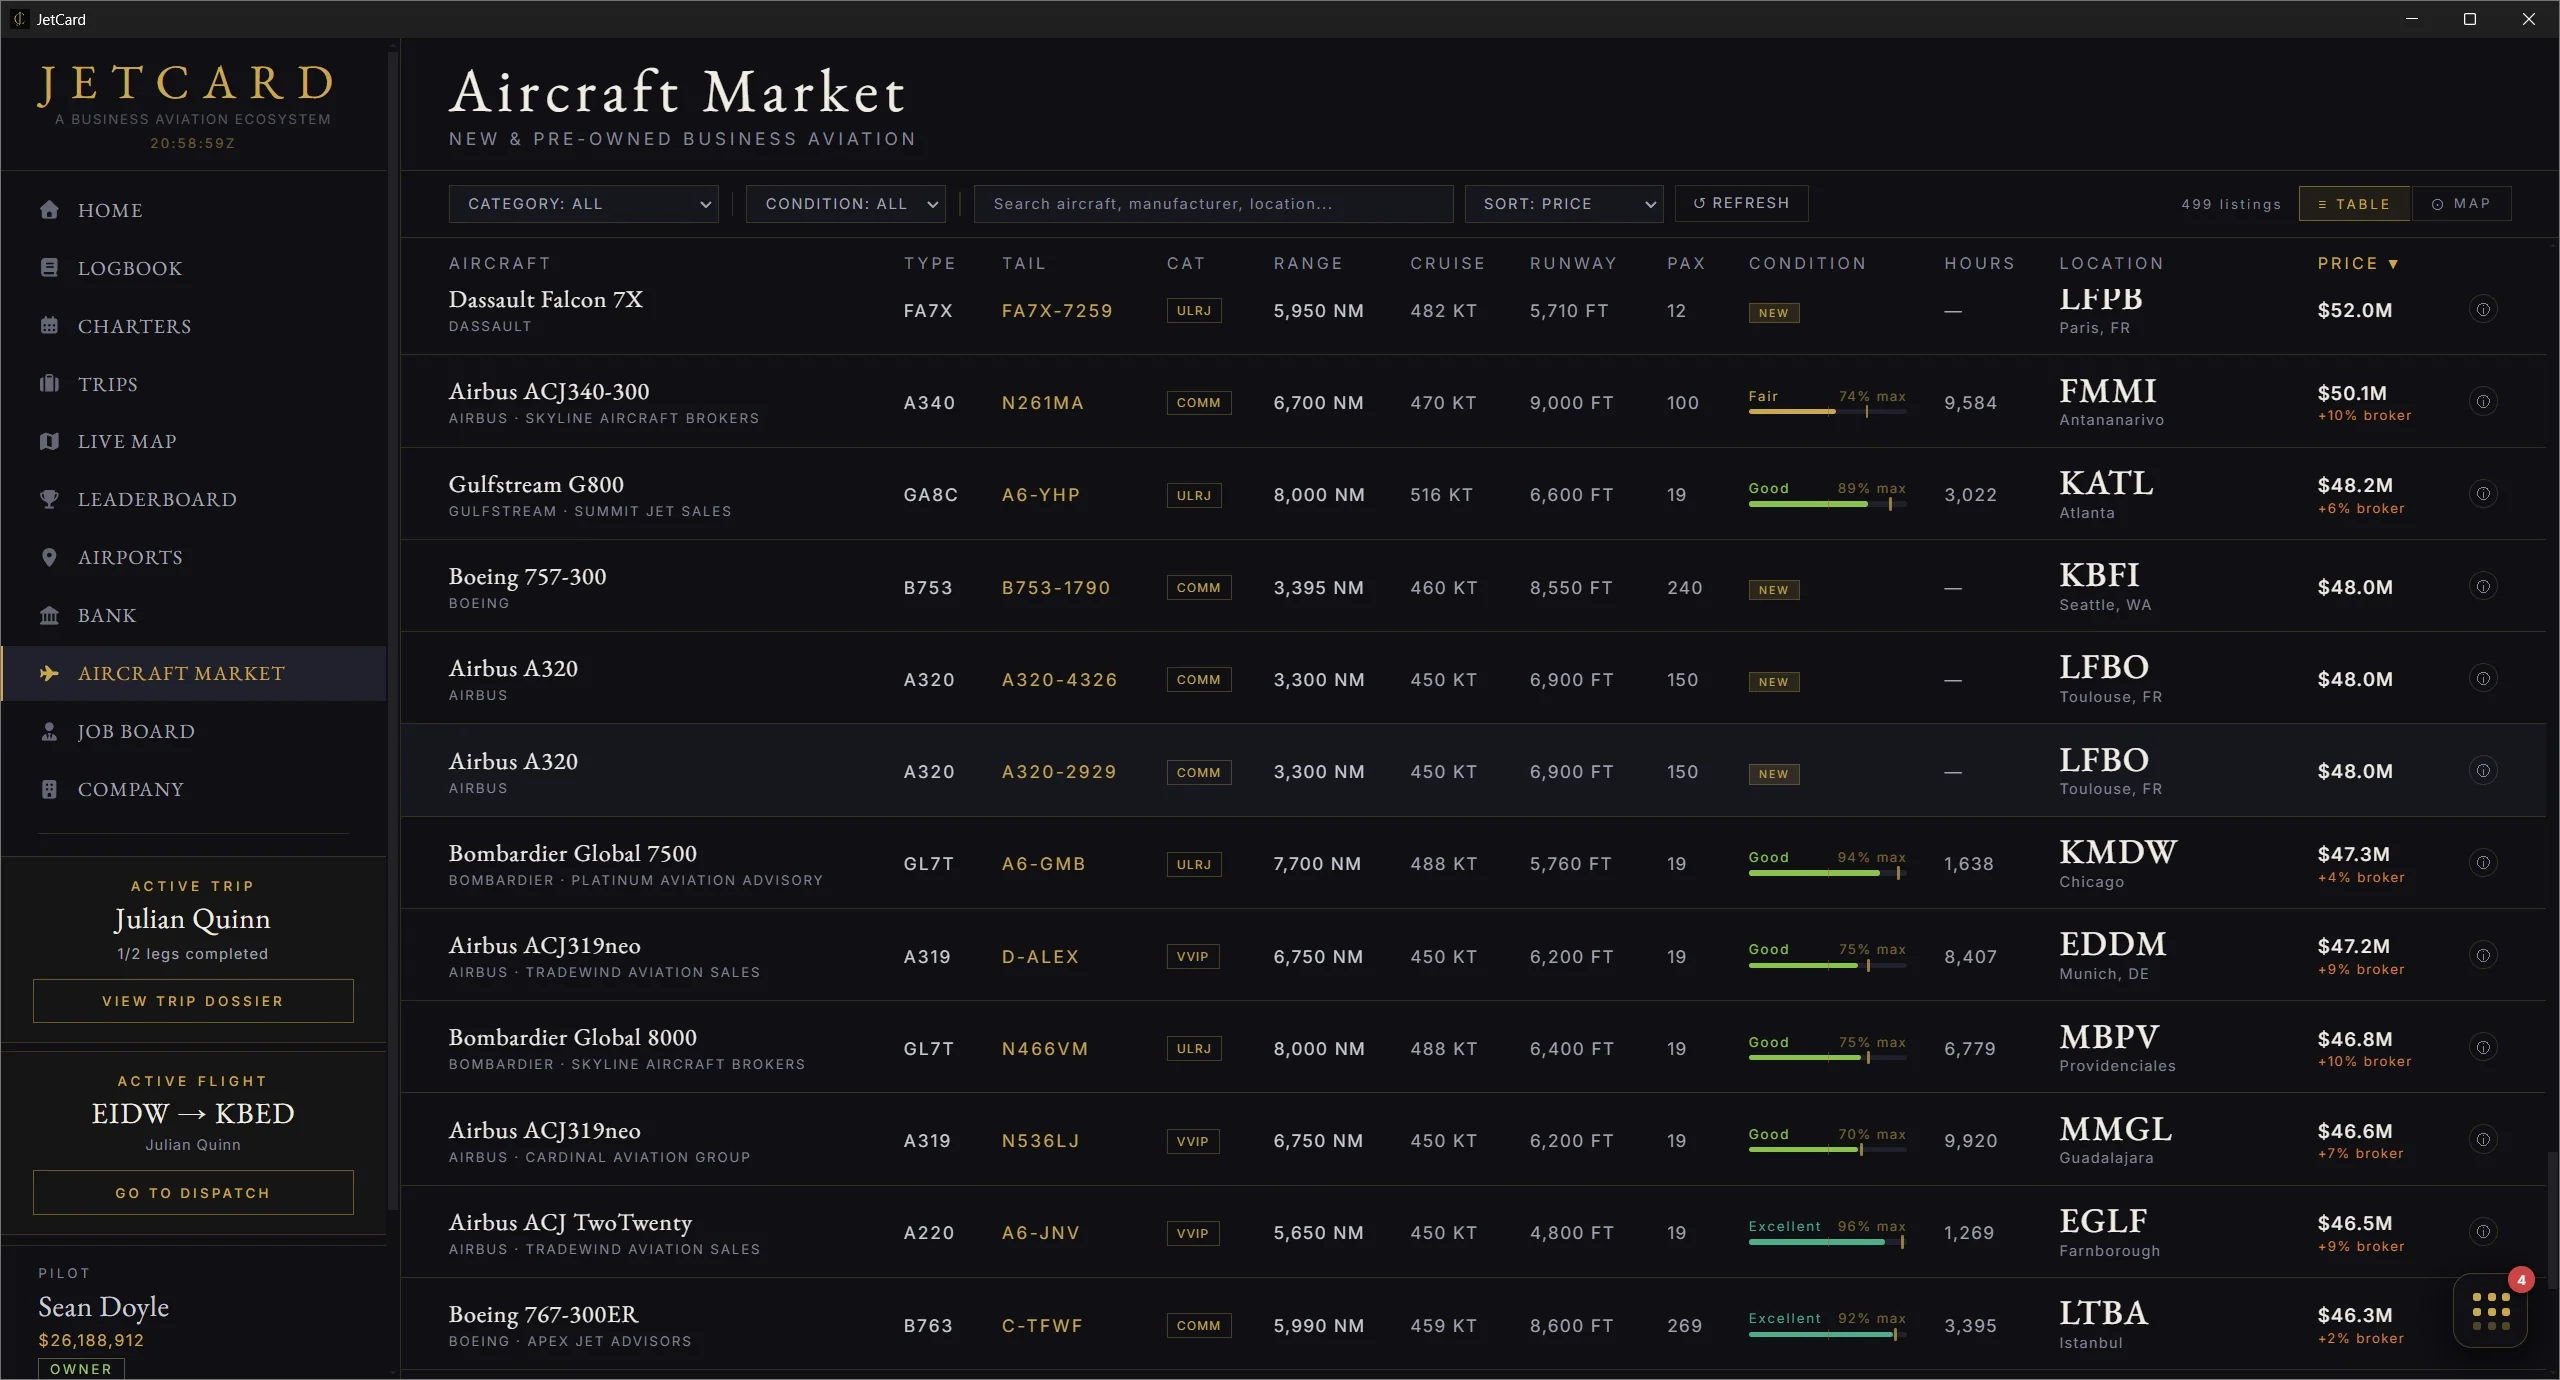Open info icon for tail N536LJ row
The image size is (2560, 1380).
(2482, 1140)
